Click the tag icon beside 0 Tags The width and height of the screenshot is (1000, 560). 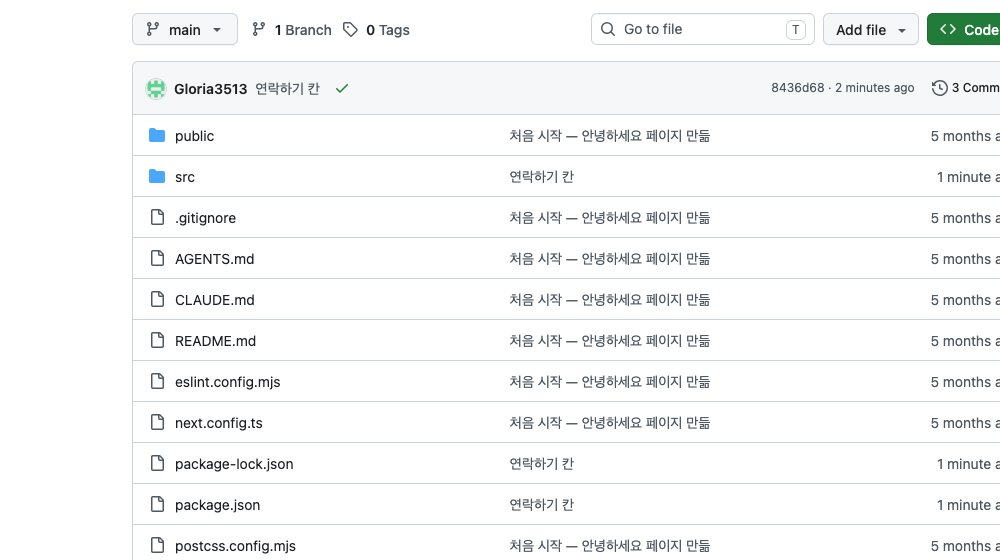coord(350,29)
